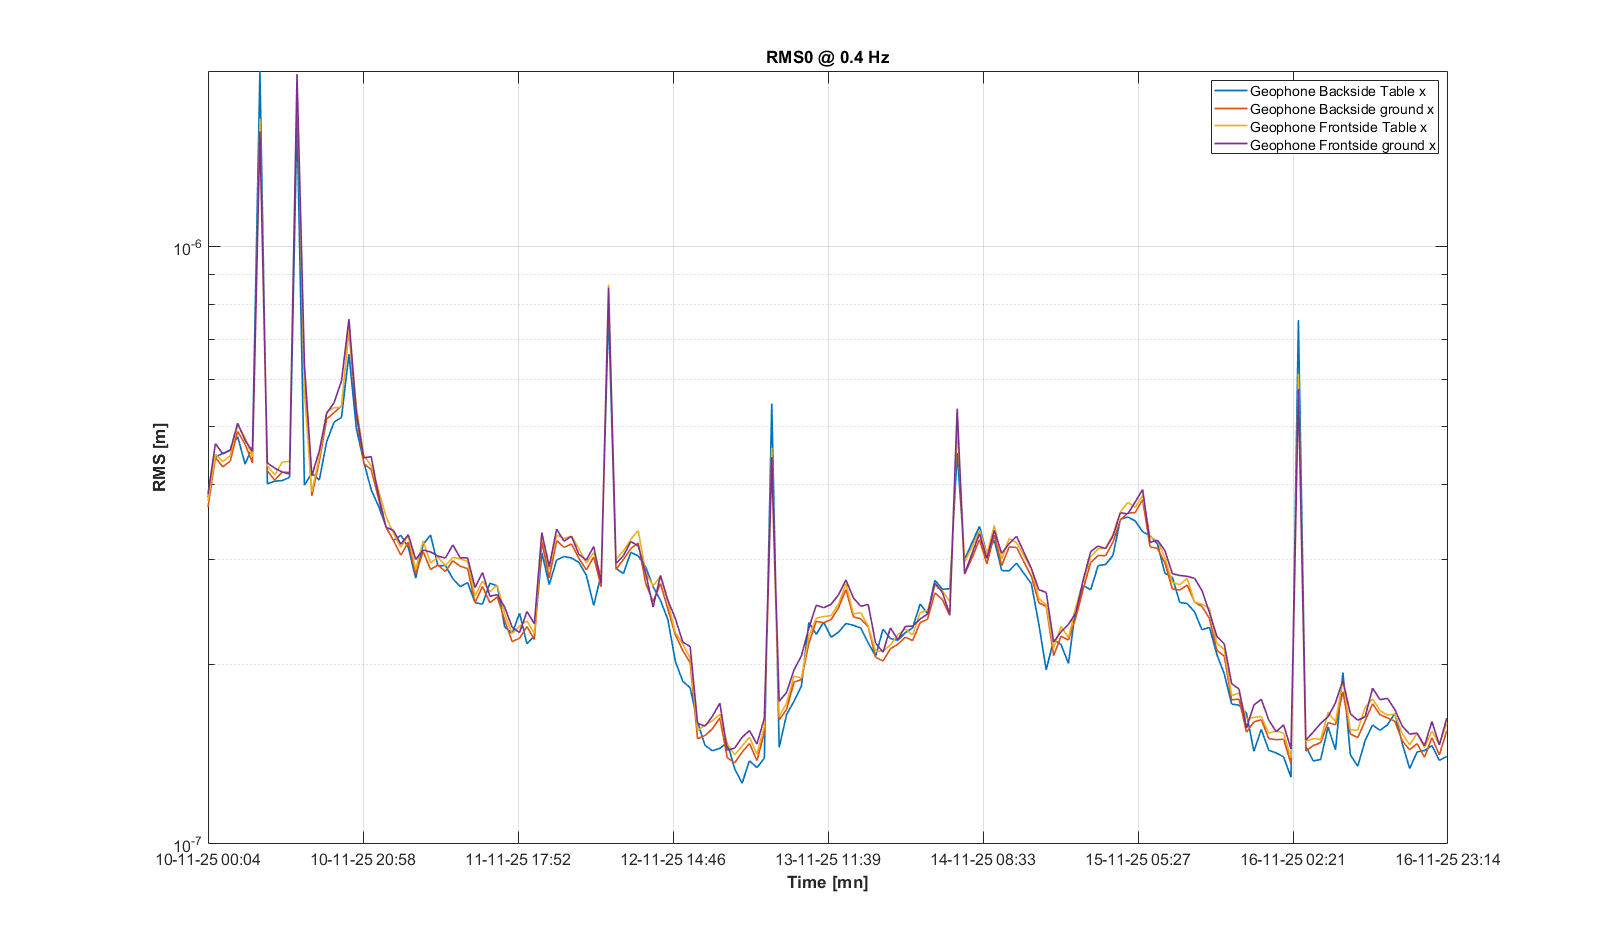This screenshot has width=1600, height=948.
Task: Click the 14-11-25 08:33 tick label
Action: coord(983,859)
